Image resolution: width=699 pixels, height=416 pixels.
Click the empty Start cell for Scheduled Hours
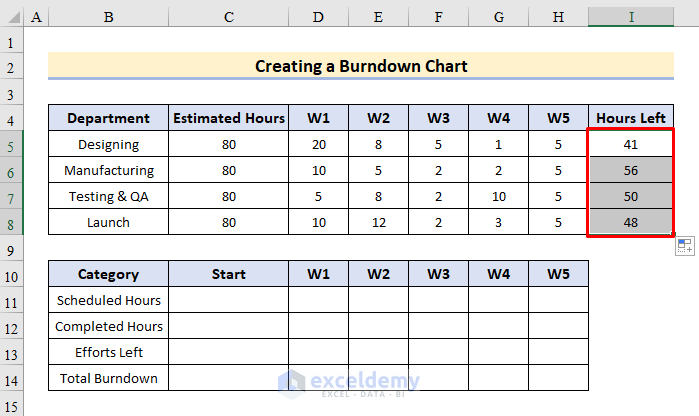(x=229, y=300)
